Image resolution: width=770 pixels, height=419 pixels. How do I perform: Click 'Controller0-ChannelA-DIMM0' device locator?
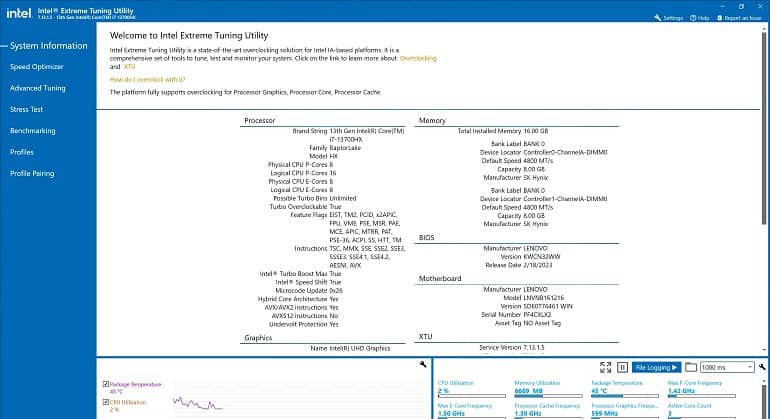click(x=565, y=153)
